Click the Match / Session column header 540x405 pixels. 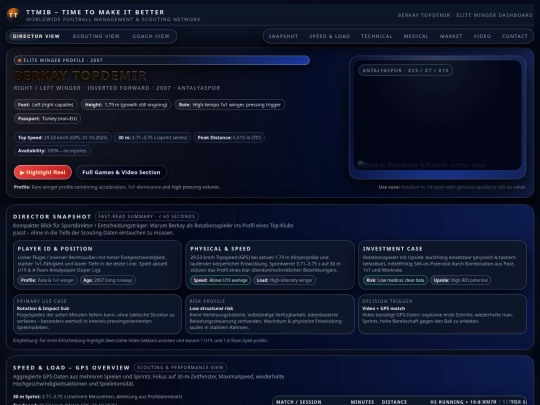(299, 402)
